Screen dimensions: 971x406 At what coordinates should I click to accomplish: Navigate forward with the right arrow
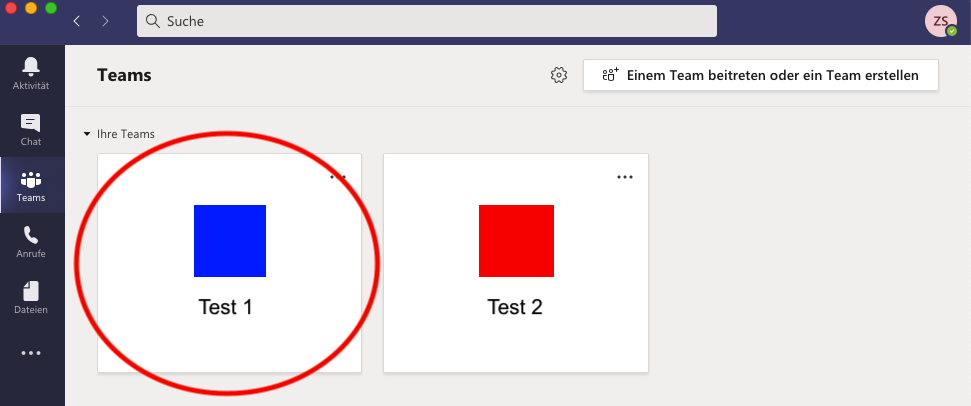[105, 21]
